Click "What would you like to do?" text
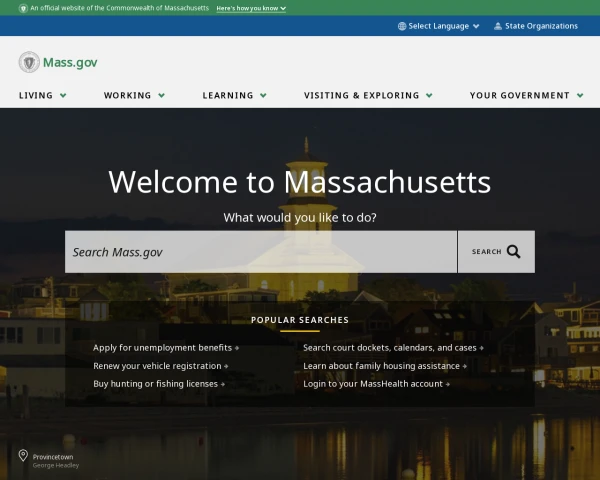Viewport: 600px width, 480px height. click(300, 217)
